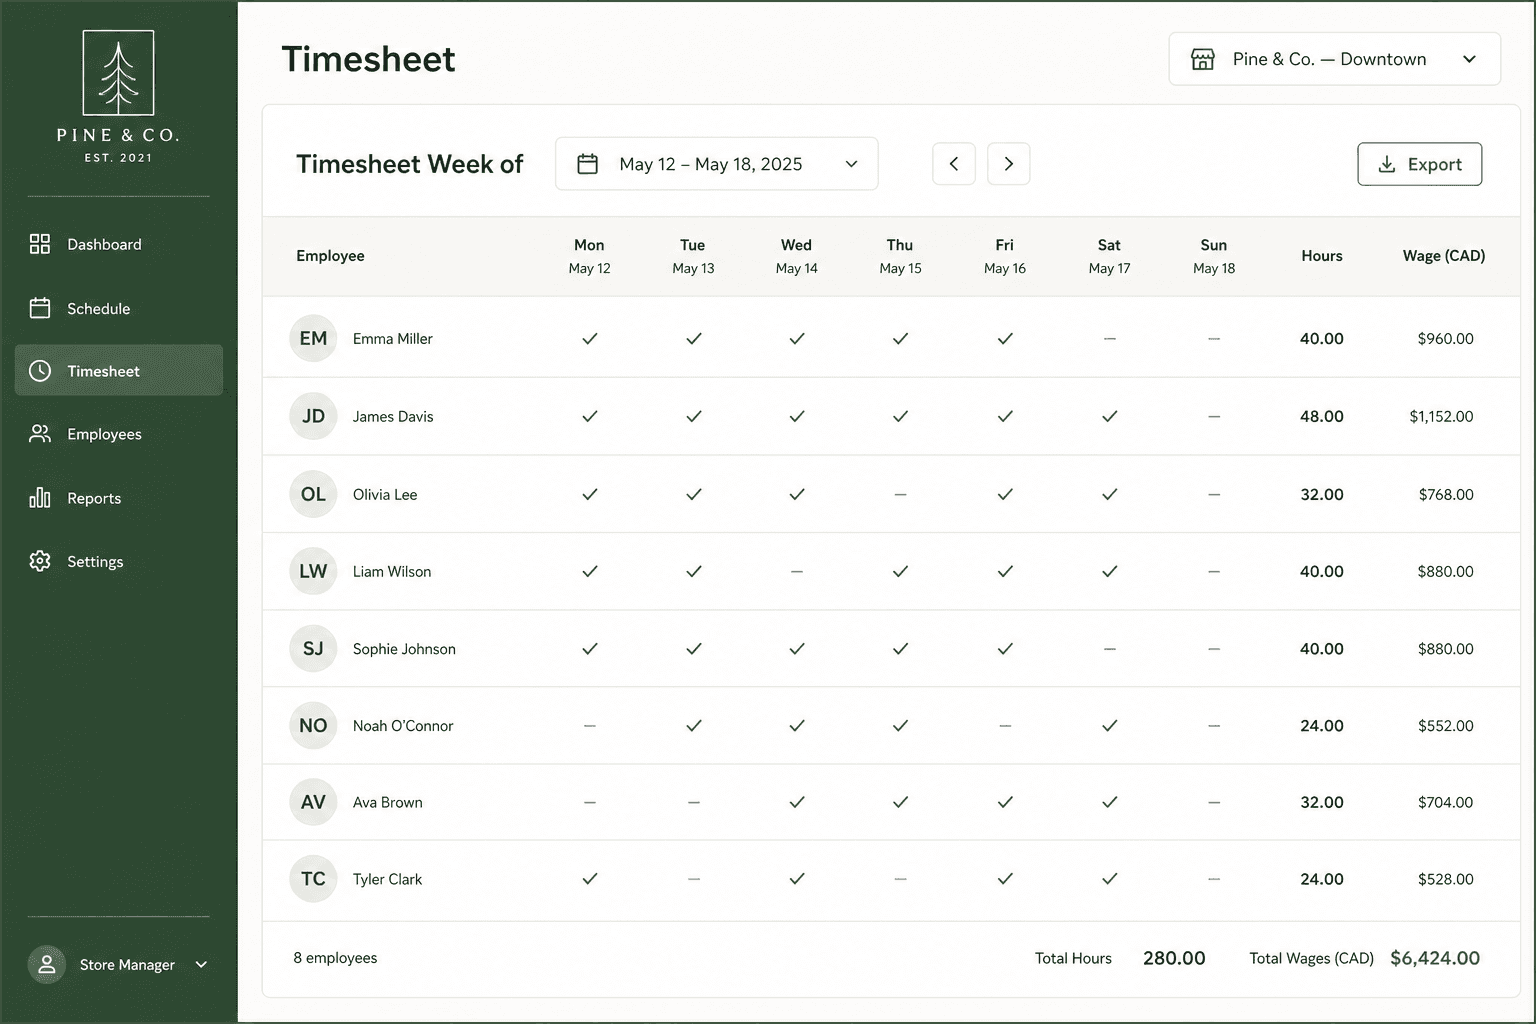Click Noah O'Connor's $552.00 wage

[x=1446, y=726]
